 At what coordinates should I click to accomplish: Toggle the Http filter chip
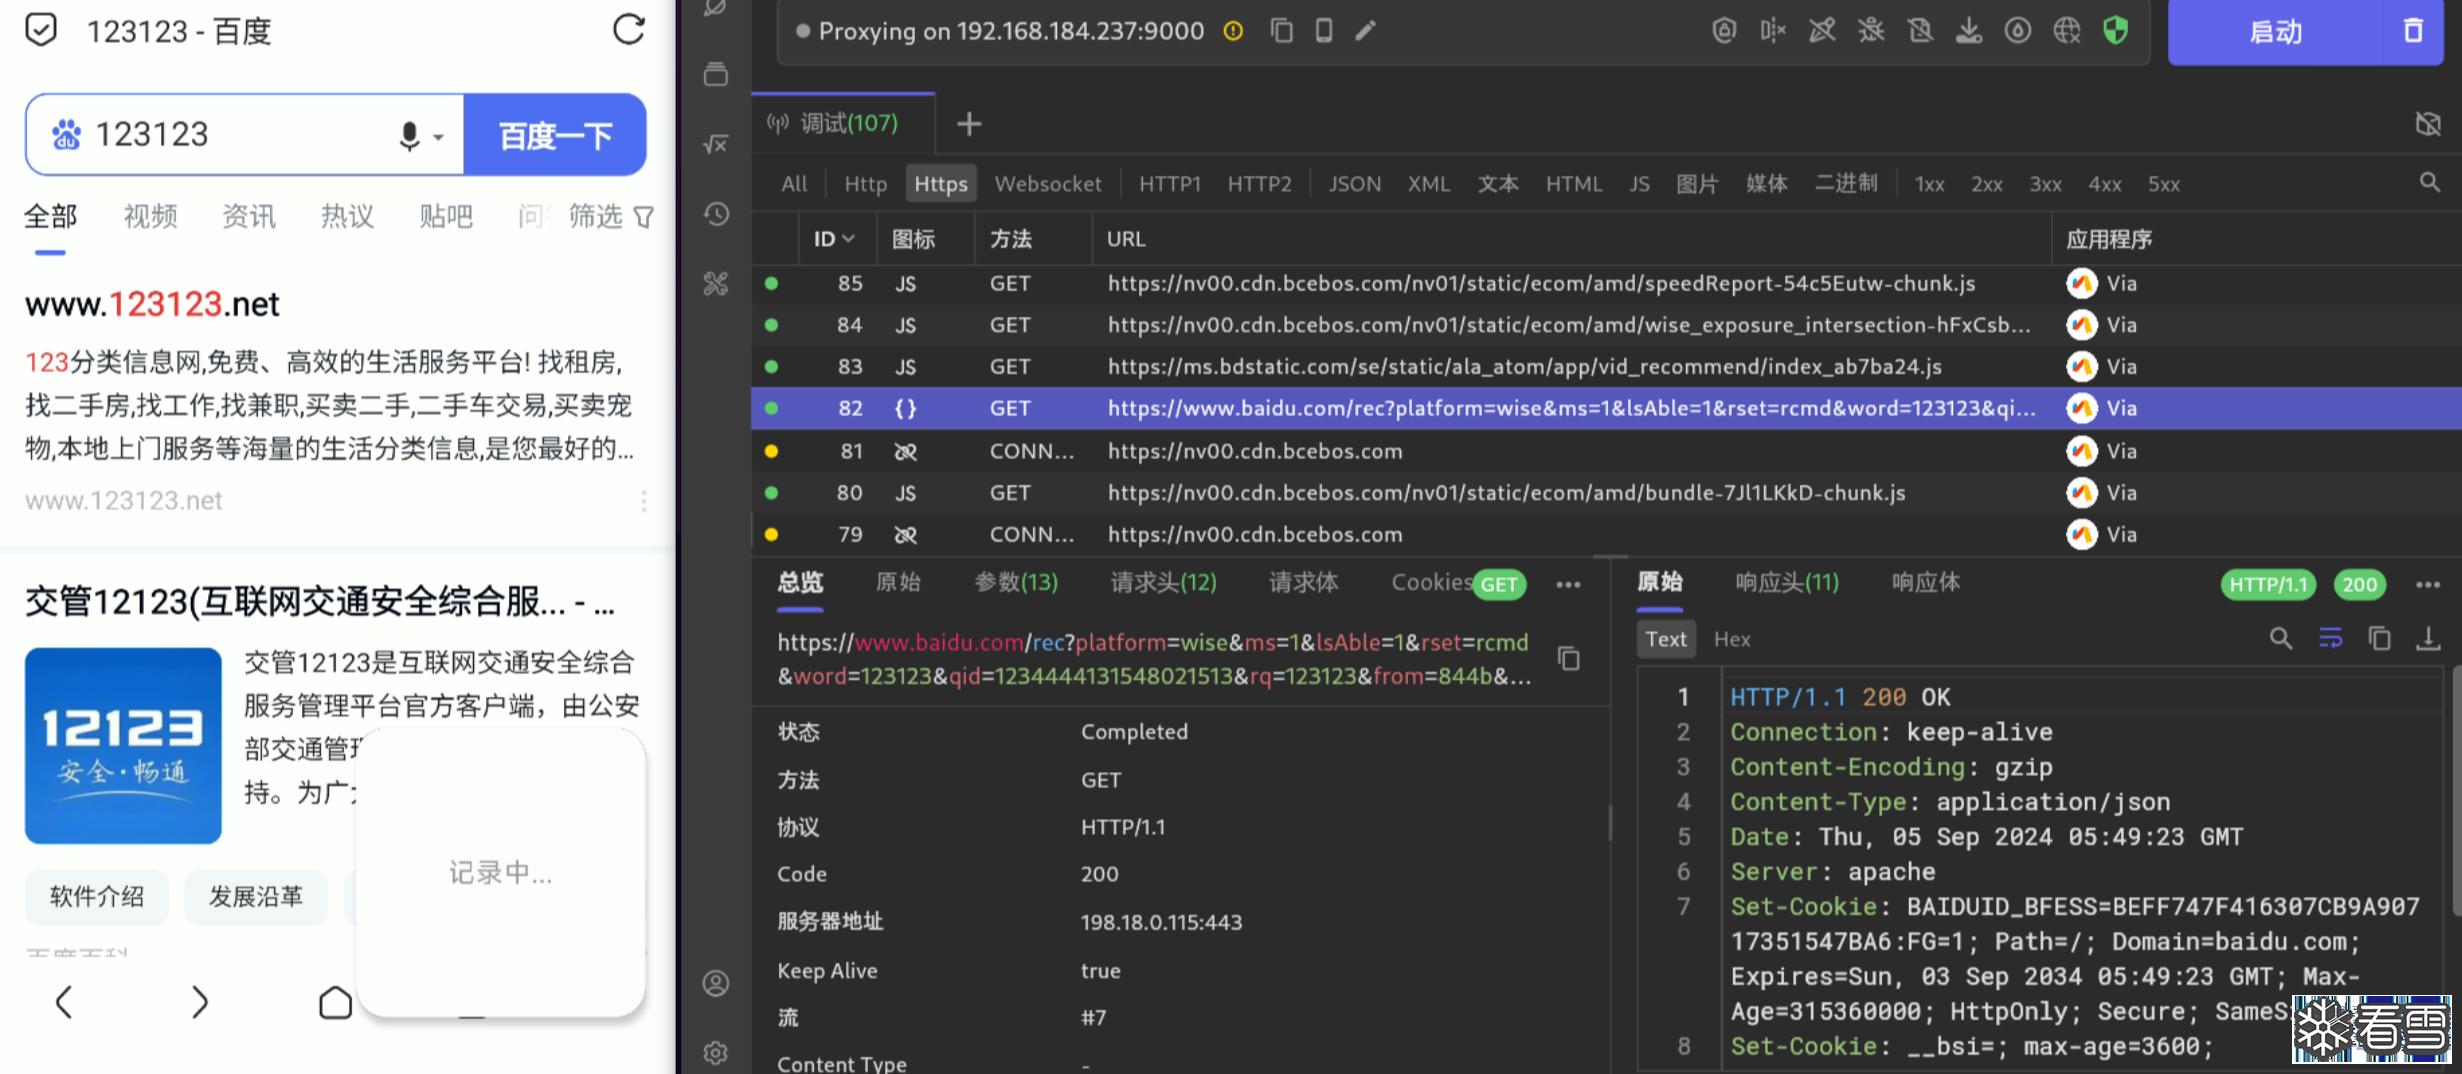coord(865,184)
